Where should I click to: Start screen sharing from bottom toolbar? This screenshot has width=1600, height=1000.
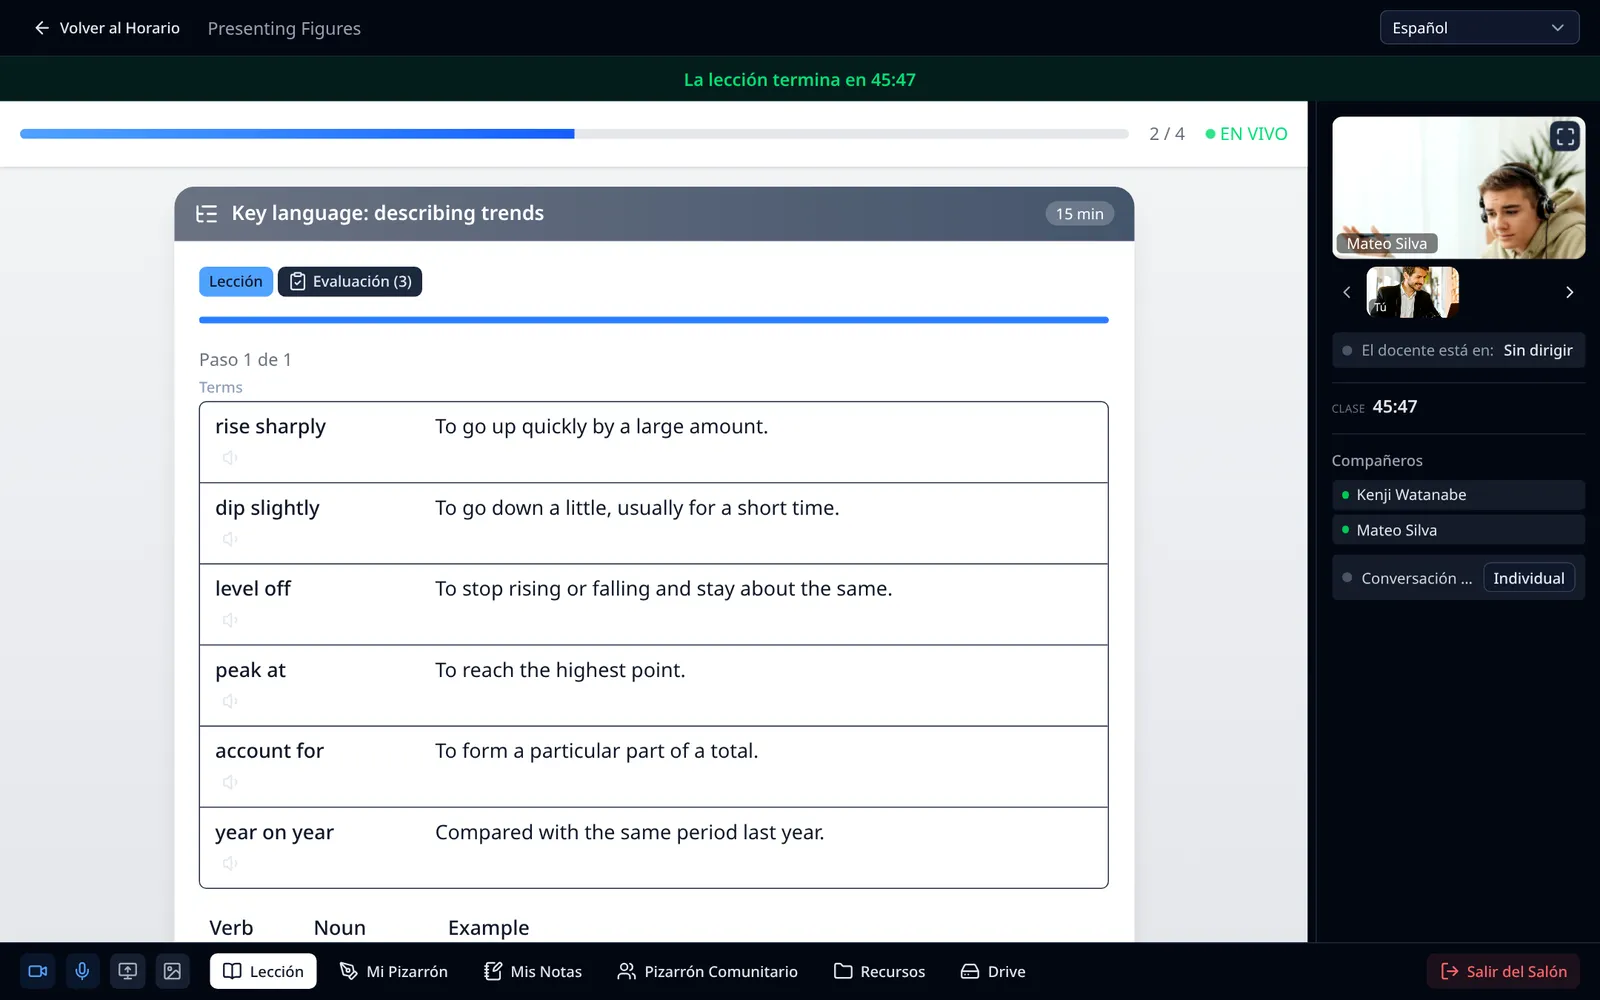coord(127,971)
